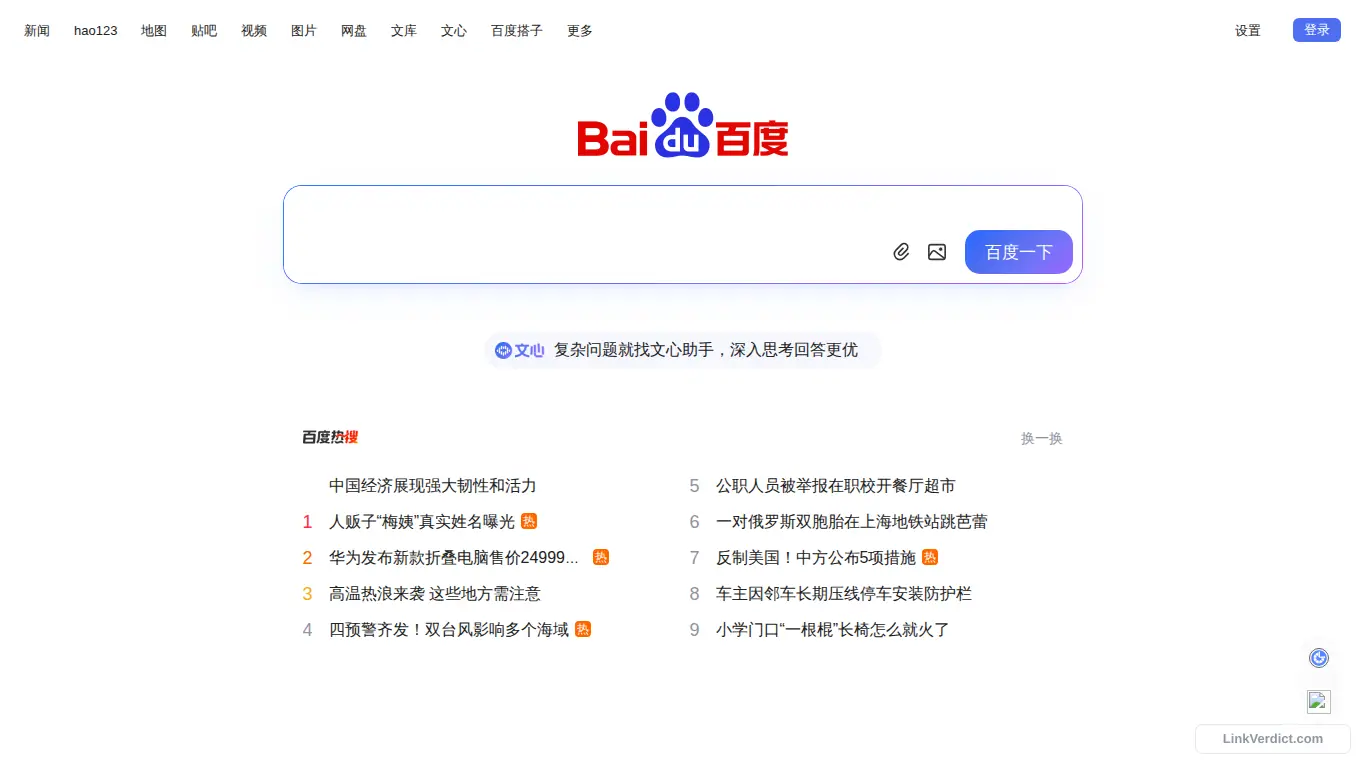Open 车主因邻车长期压线 hot search
1365x768 pixels.
point(844,594)
